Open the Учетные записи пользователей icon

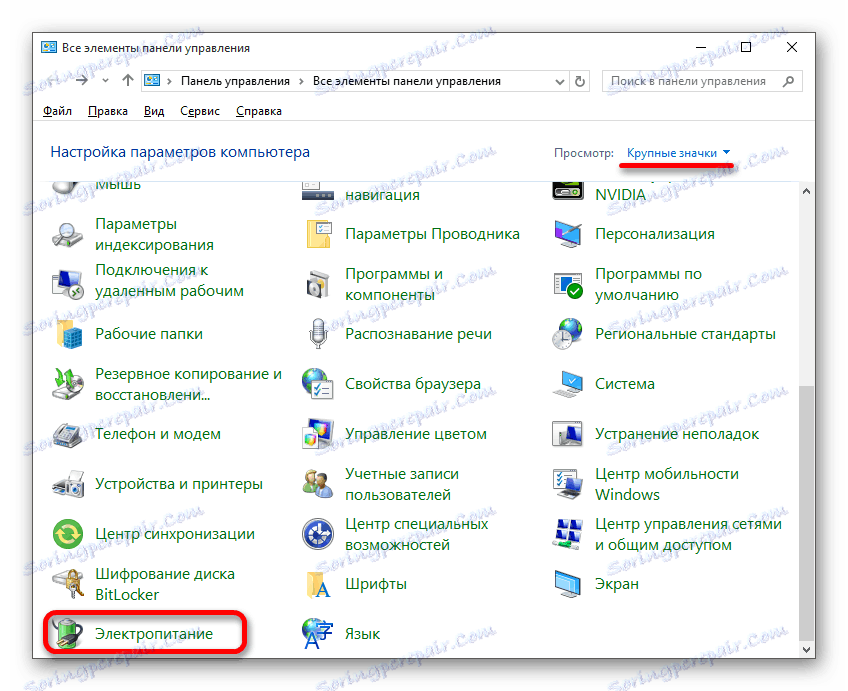point(317,484)
